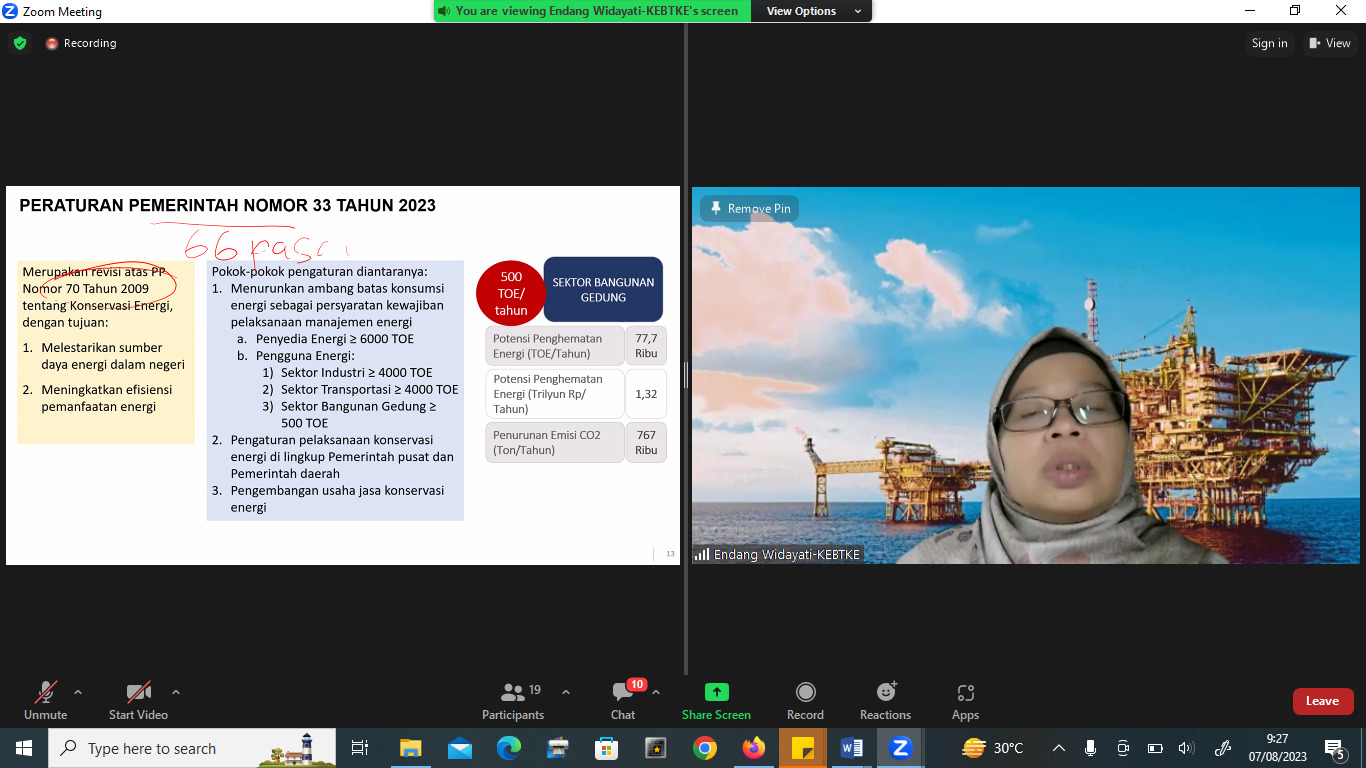Click the green encryption shield icon

click(19, 43)
